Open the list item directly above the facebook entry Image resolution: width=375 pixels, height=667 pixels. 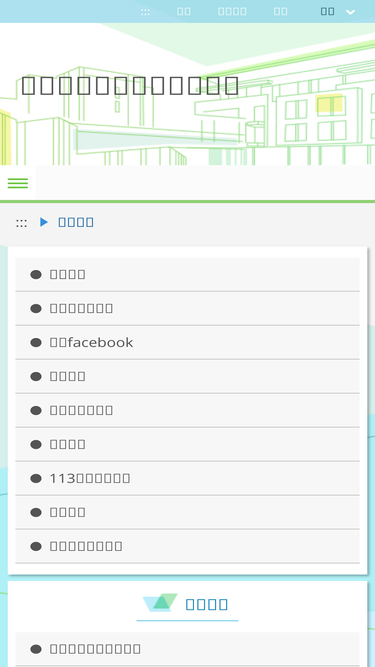click(188, 308)
